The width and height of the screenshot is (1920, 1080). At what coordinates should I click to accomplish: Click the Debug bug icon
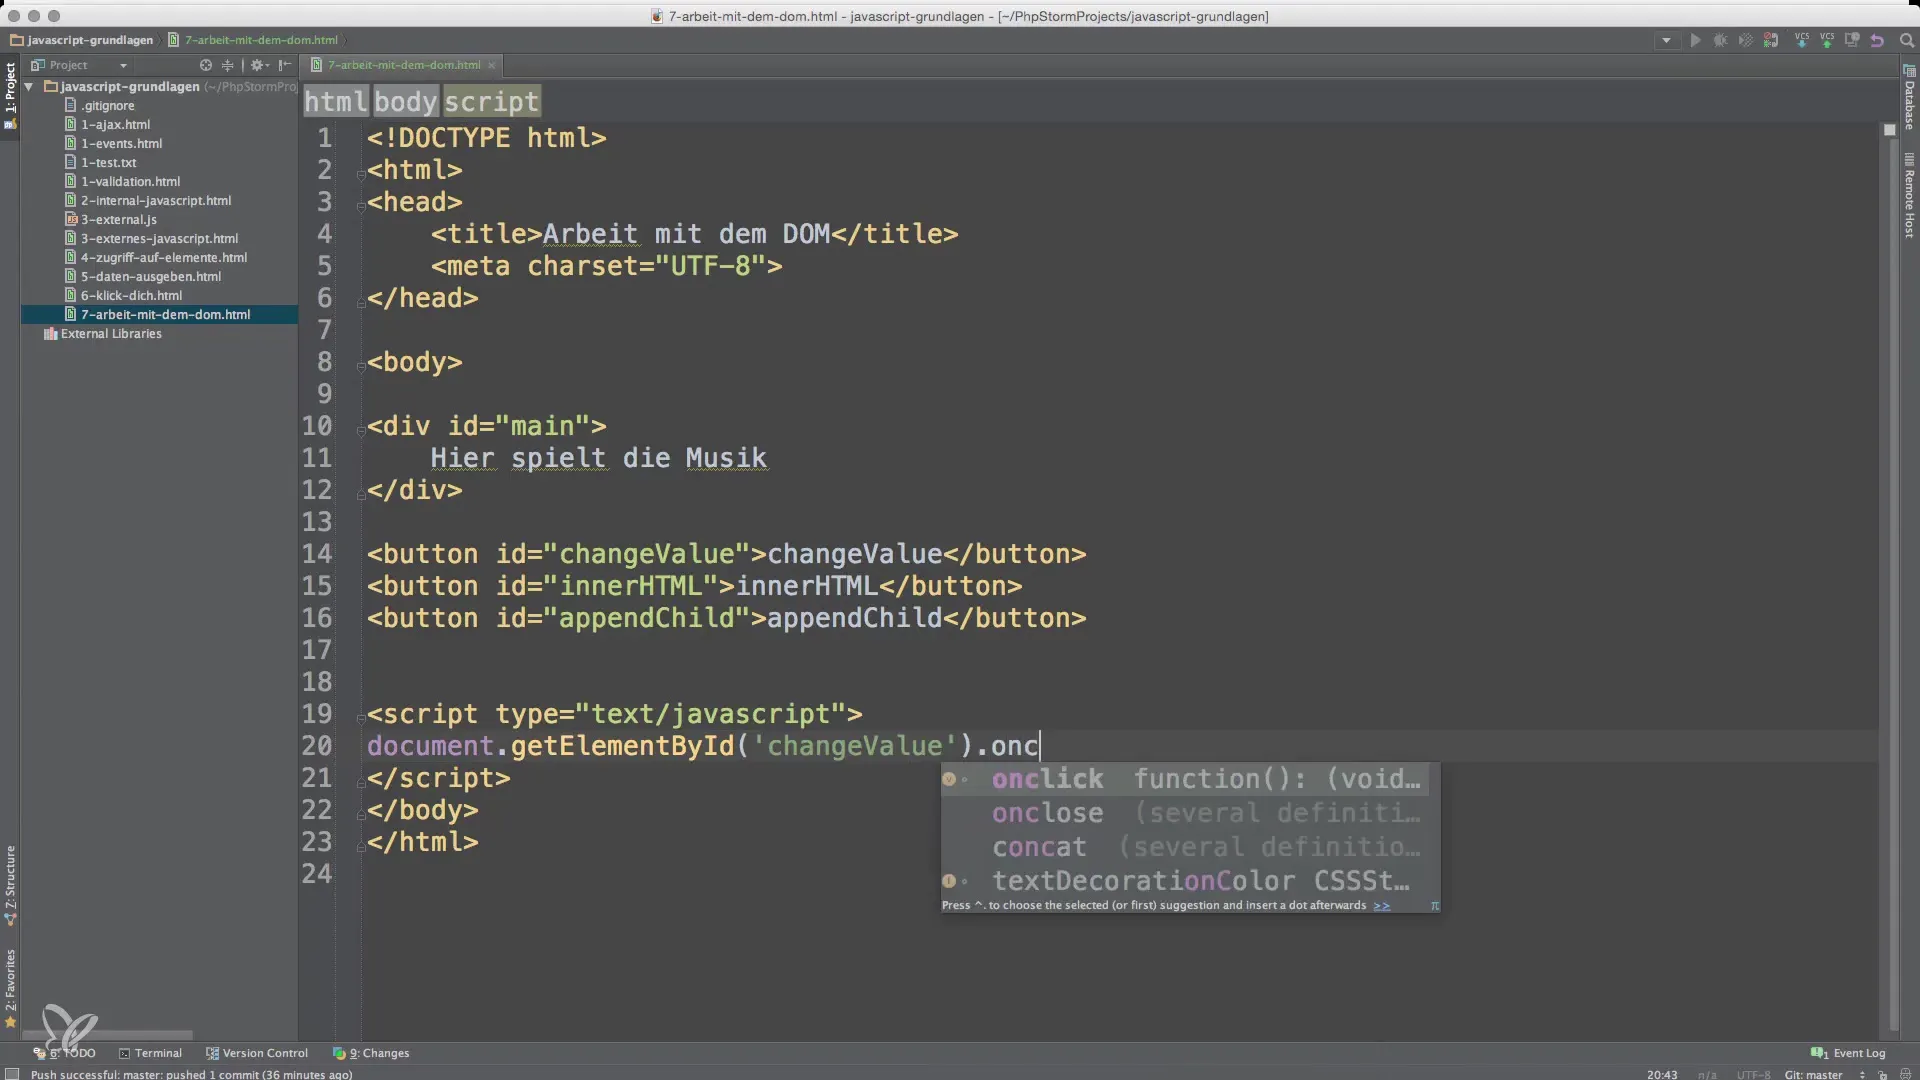(1720, 41)
